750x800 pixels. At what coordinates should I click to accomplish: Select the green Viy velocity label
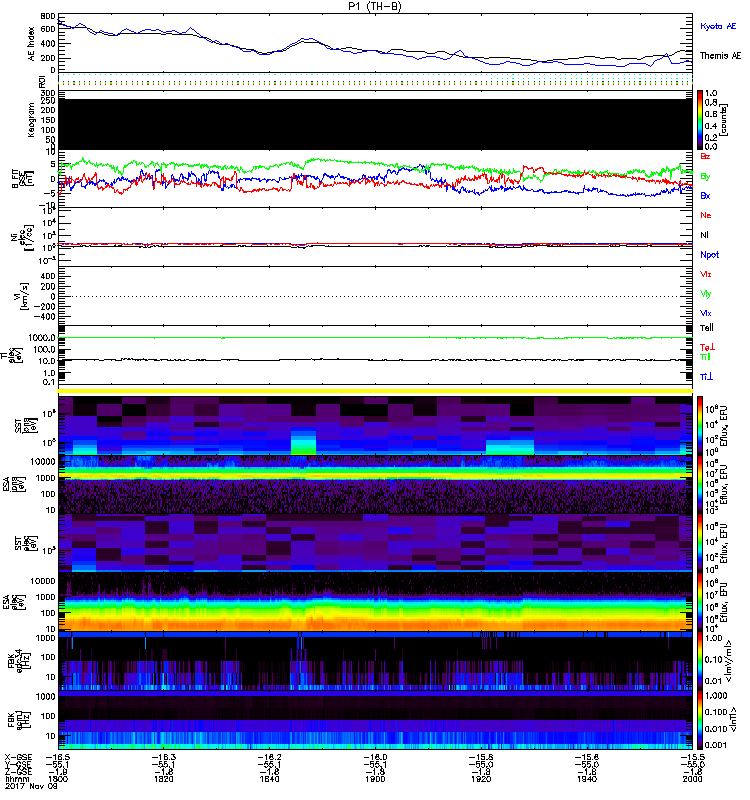(x=706, y=293)
